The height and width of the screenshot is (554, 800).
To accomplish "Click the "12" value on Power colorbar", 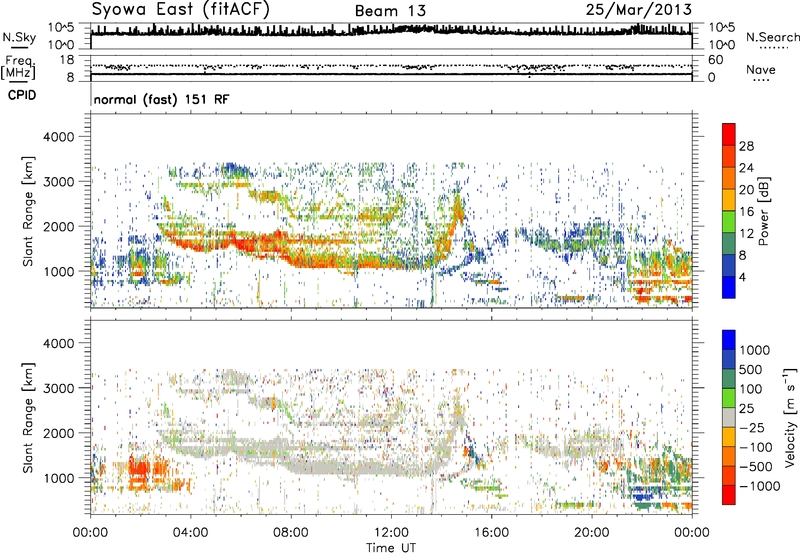I will pos(746,234).
